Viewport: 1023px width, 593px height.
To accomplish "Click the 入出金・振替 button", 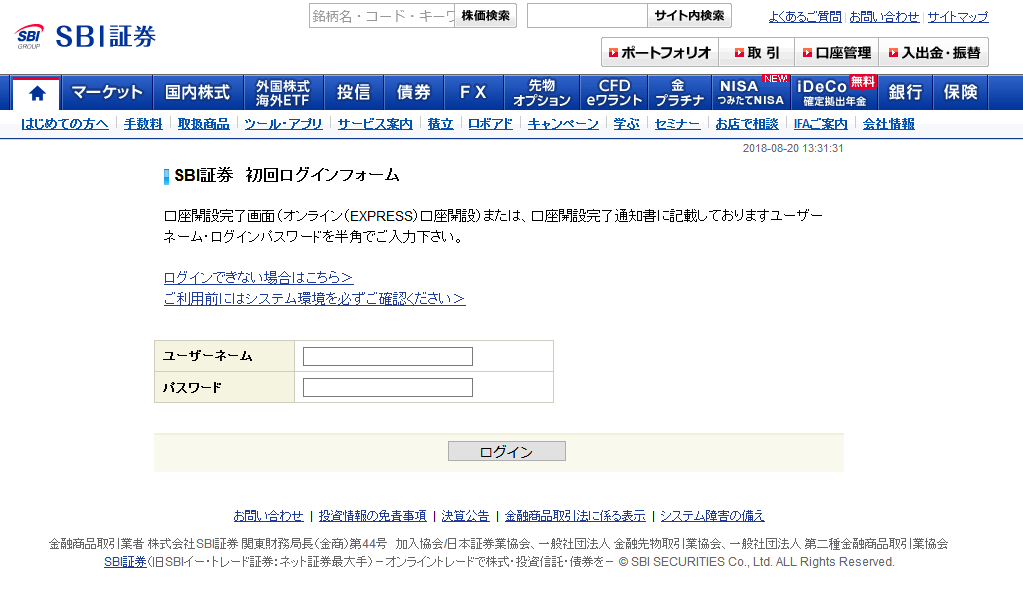I will [x=934, y=53].
